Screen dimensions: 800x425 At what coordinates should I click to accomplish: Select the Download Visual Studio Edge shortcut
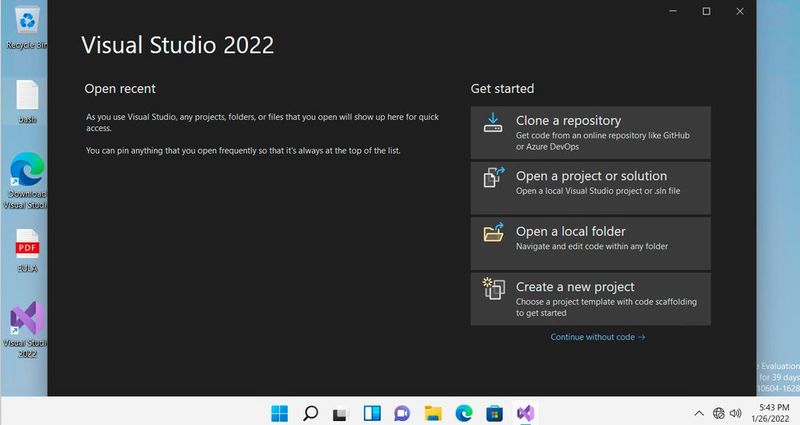pyautogui.click(x=27, y=180)
